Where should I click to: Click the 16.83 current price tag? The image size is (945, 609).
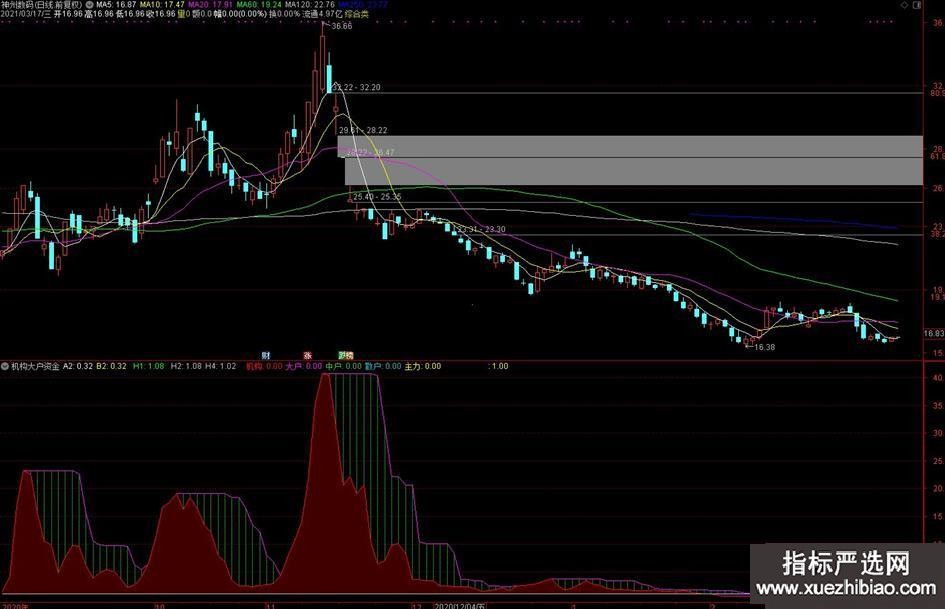pos(933,333)
